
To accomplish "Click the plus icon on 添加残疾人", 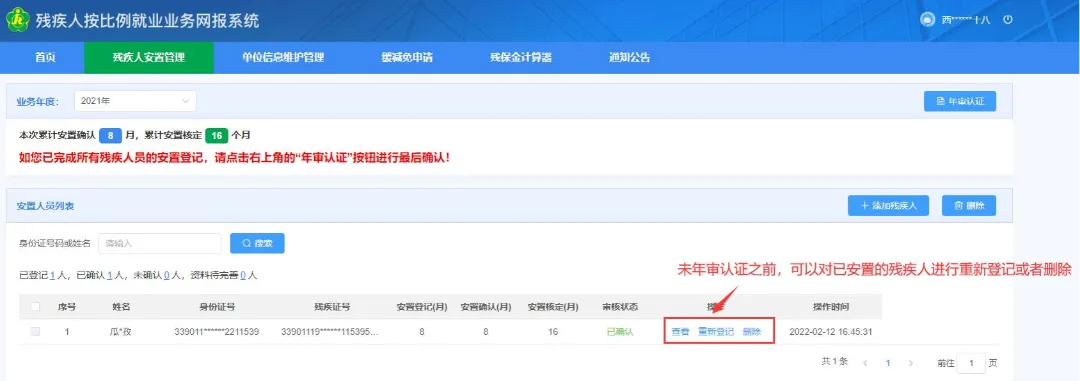I will pyautogui.click(x=864, y=205).
